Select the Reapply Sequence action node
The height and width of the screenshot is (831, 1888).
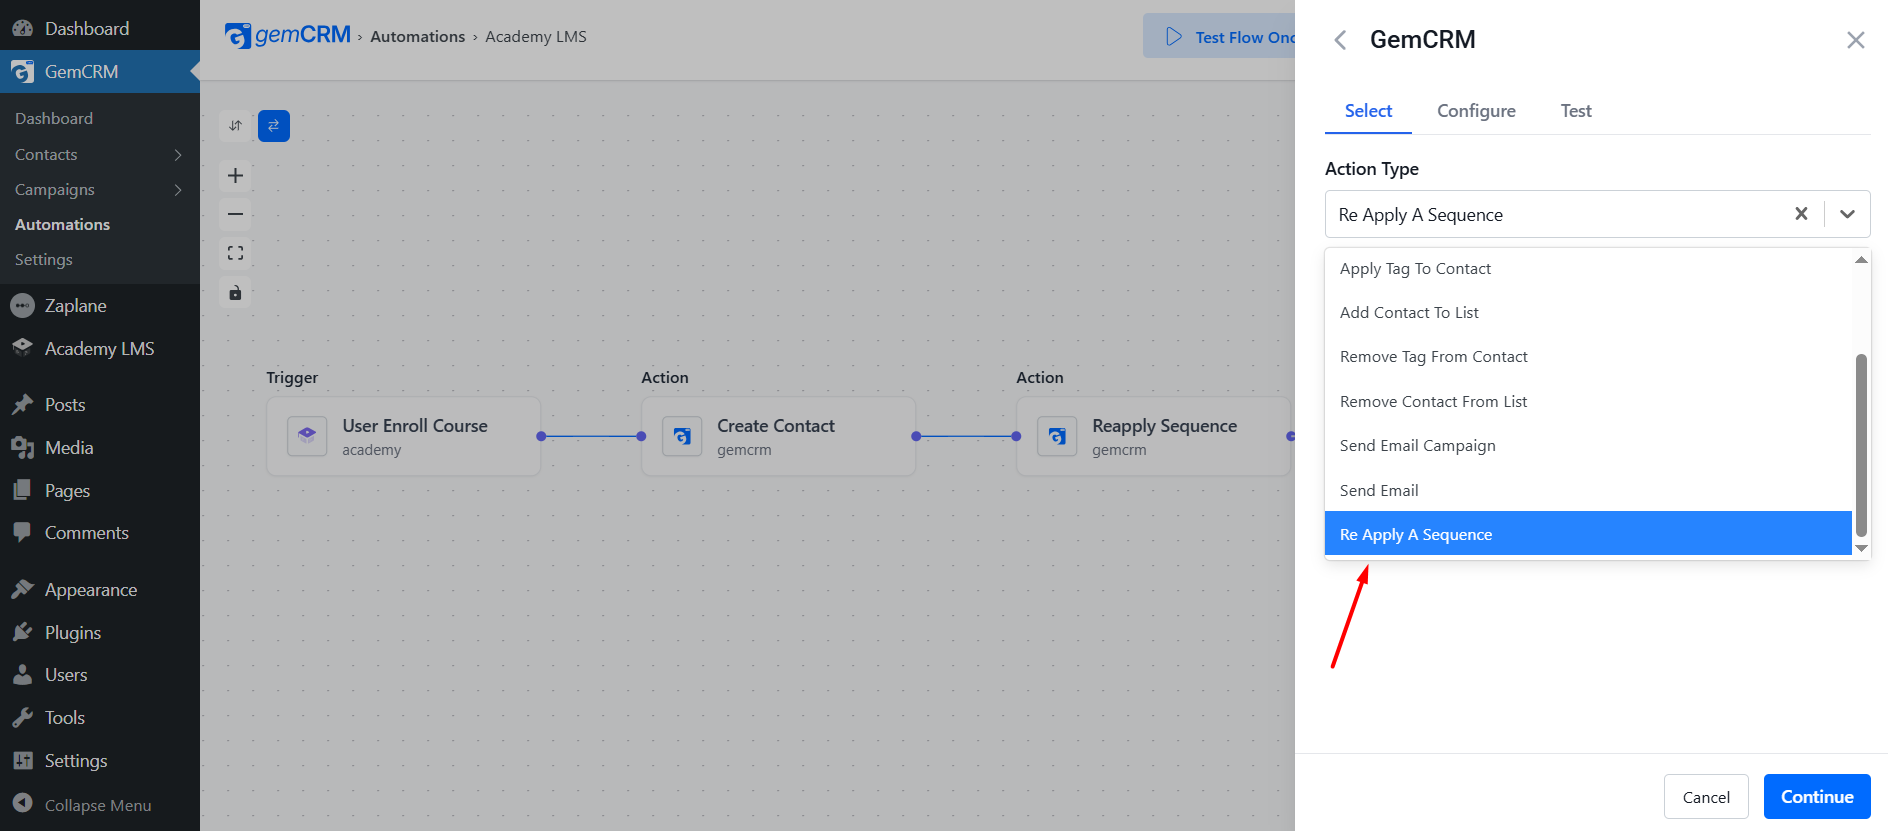tap(1154, 436)
